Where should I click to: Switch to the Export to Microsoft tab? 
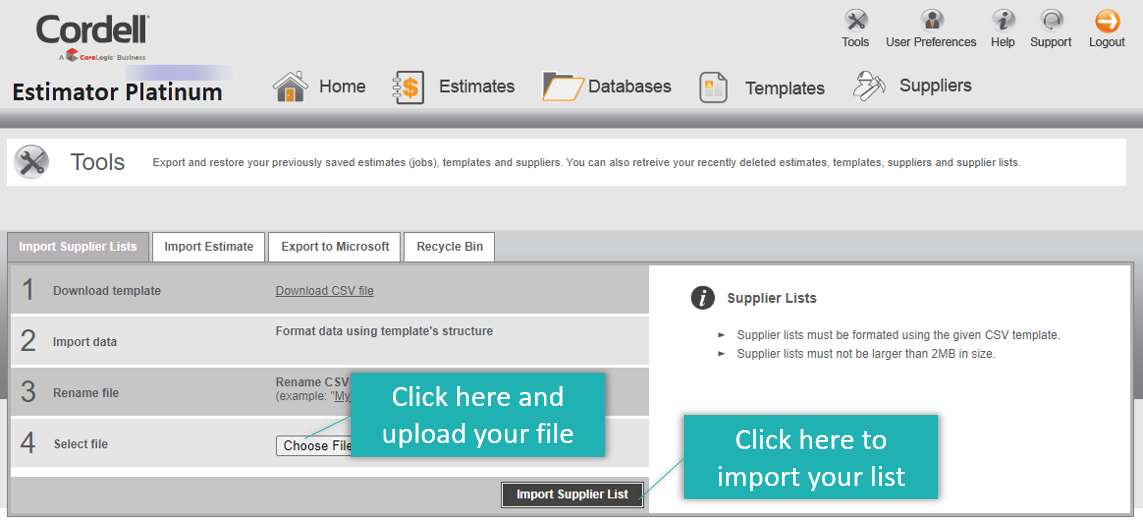click(335, 247)
